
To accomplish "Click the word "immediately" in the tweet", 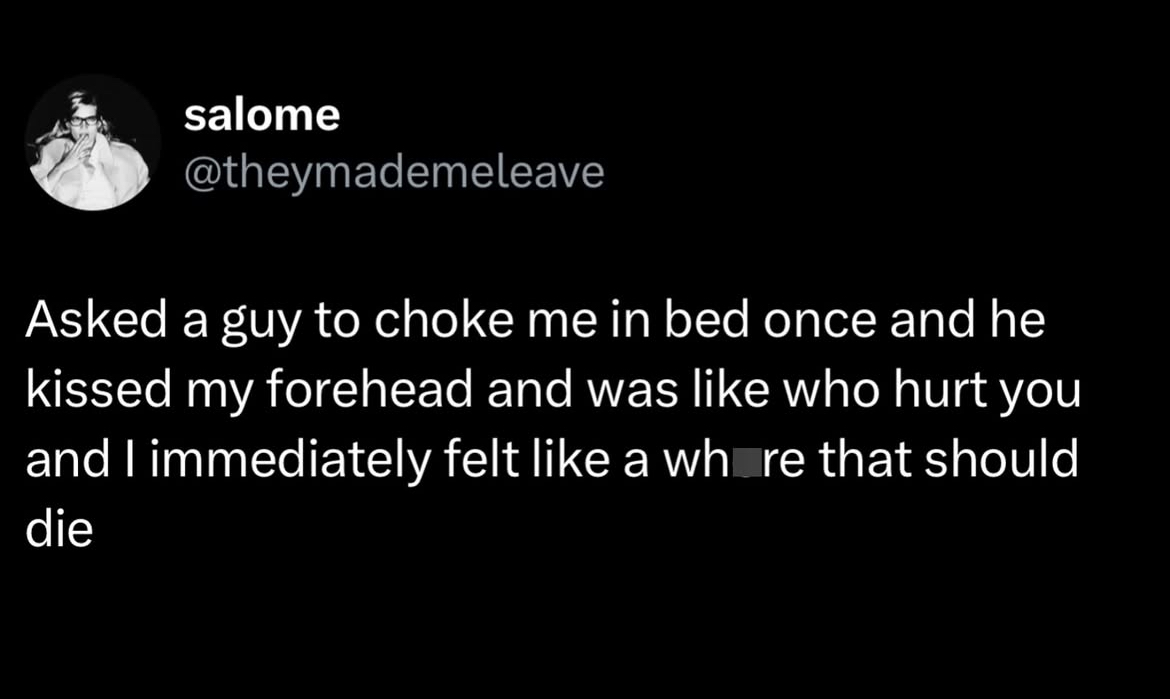I will coord(291,459).
